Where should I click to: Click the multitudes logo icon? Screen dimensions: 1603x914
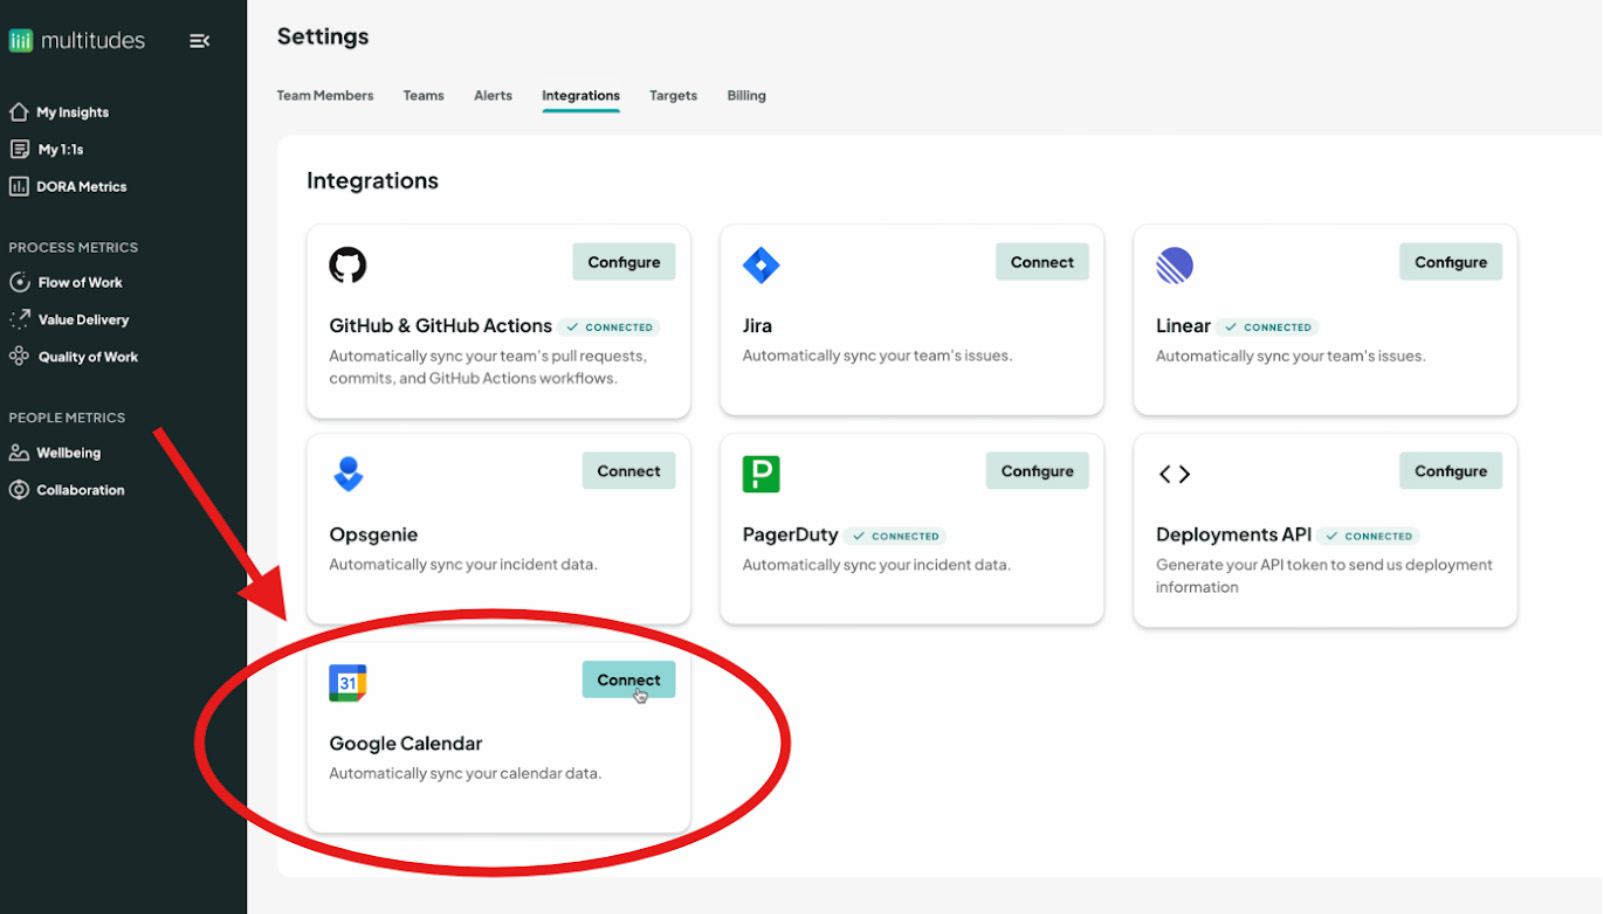(x=21, y=41)
